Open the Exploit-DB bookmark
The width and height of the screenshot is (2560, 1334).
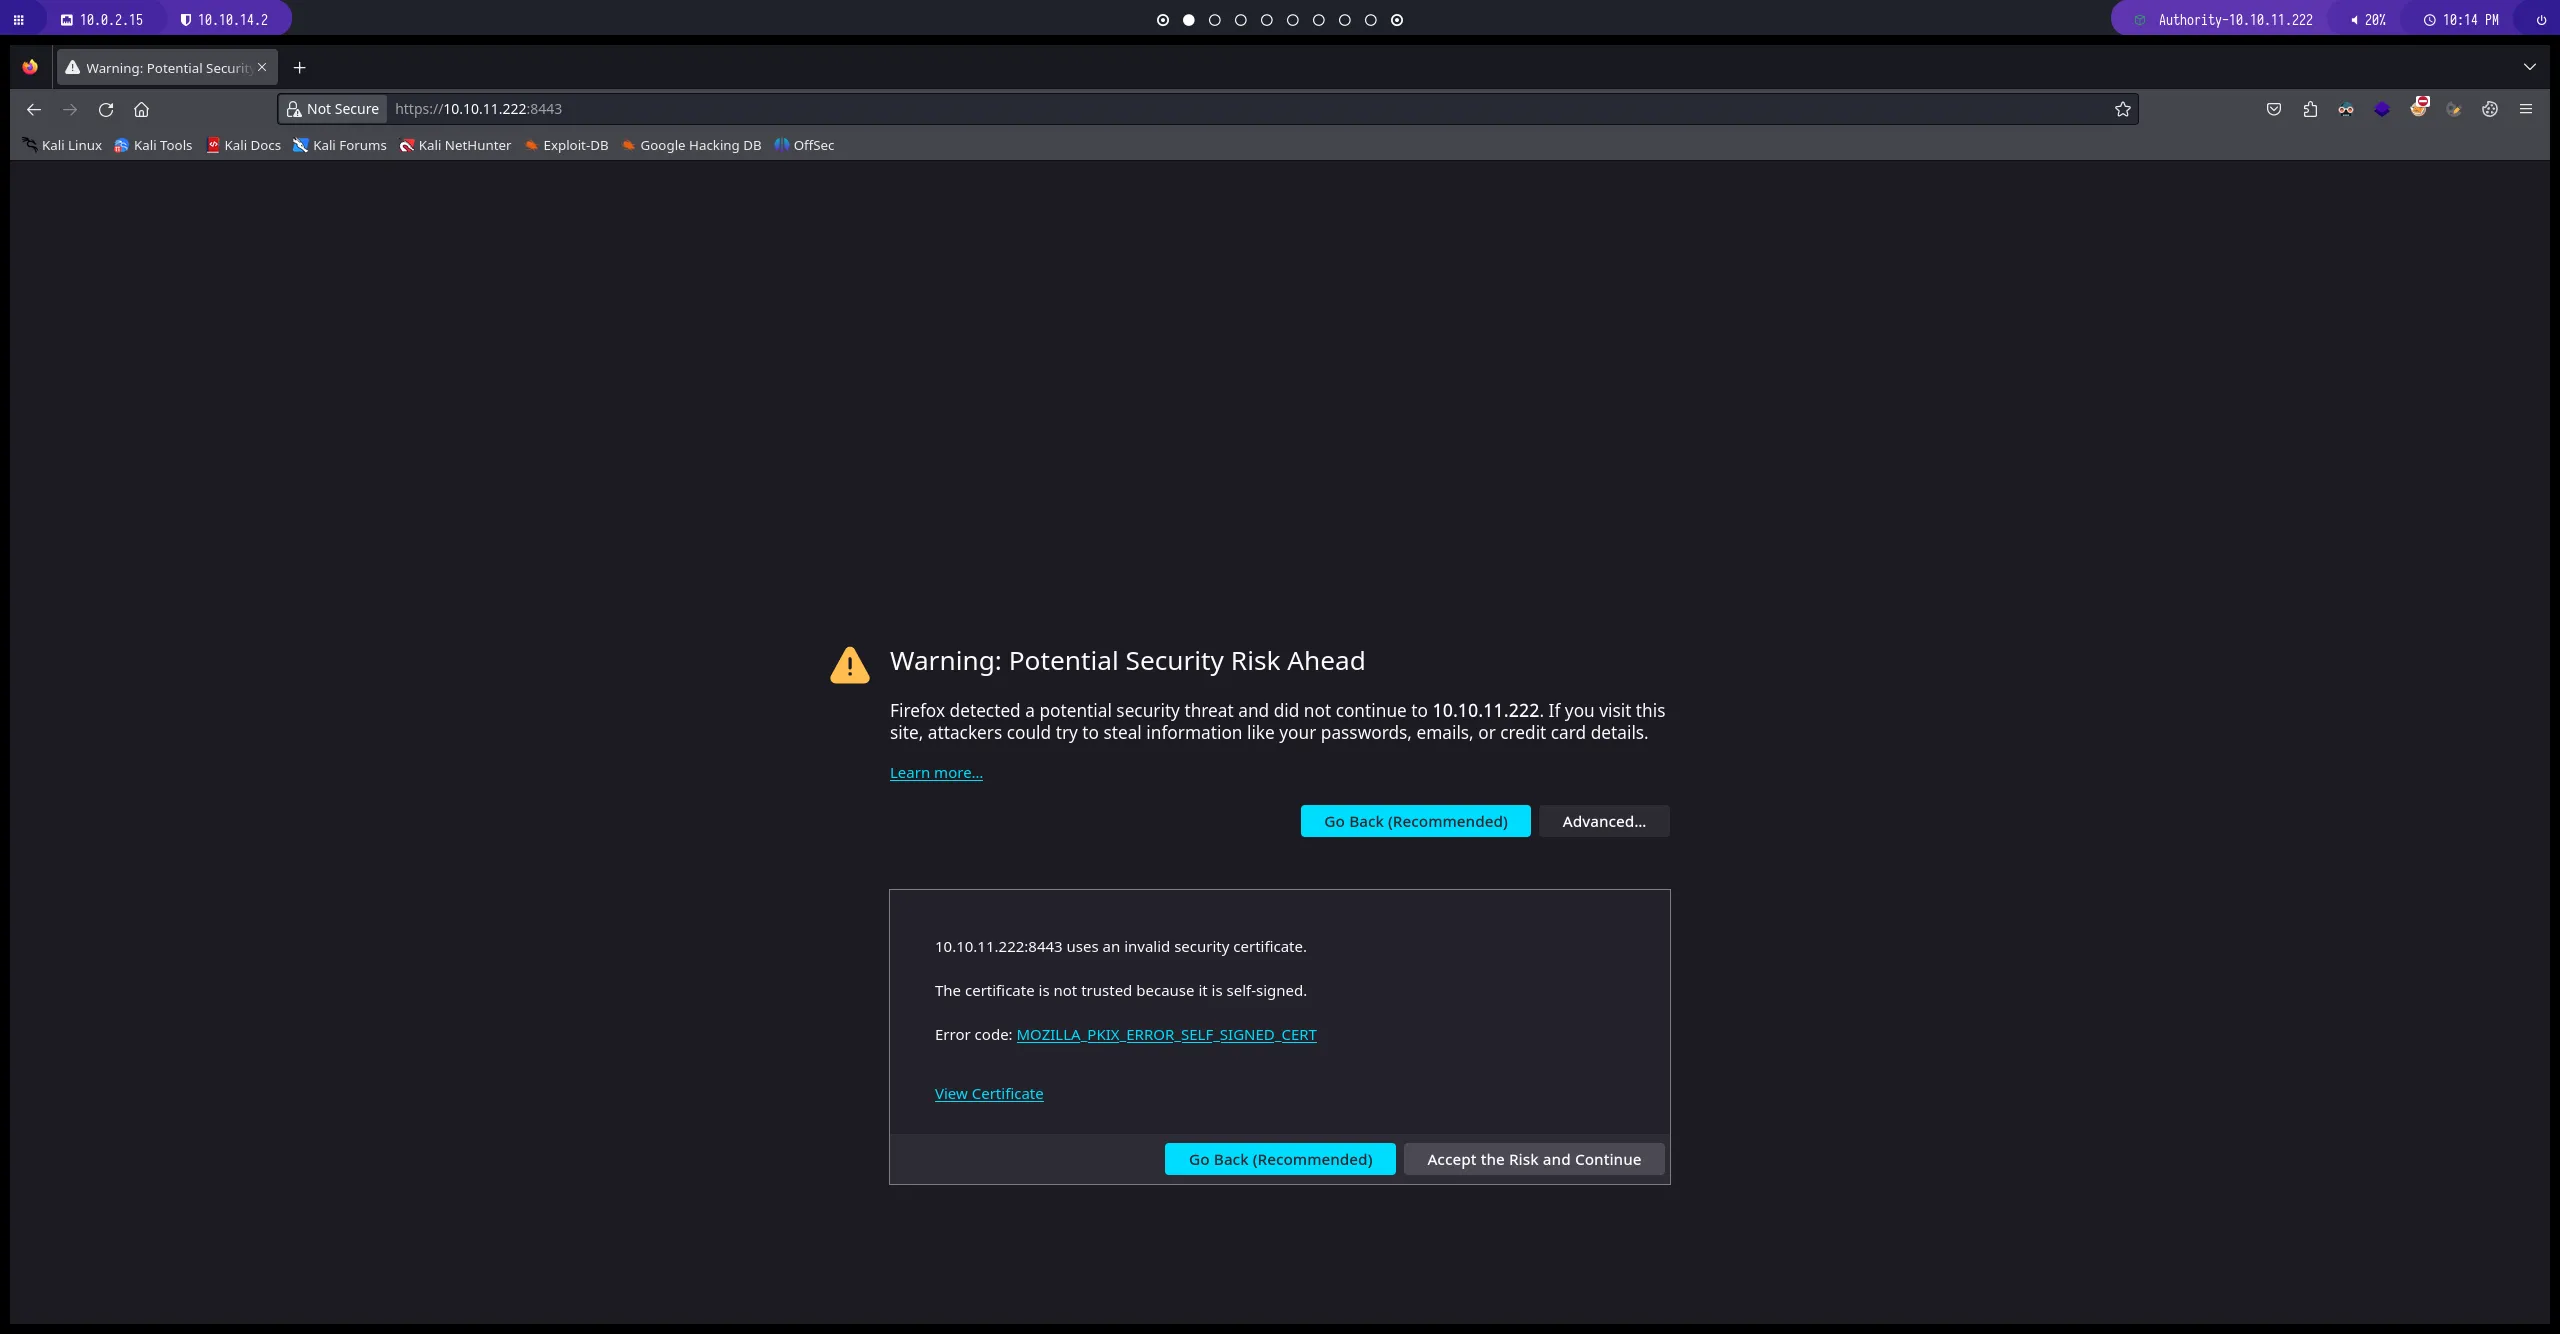click(566, 145)
